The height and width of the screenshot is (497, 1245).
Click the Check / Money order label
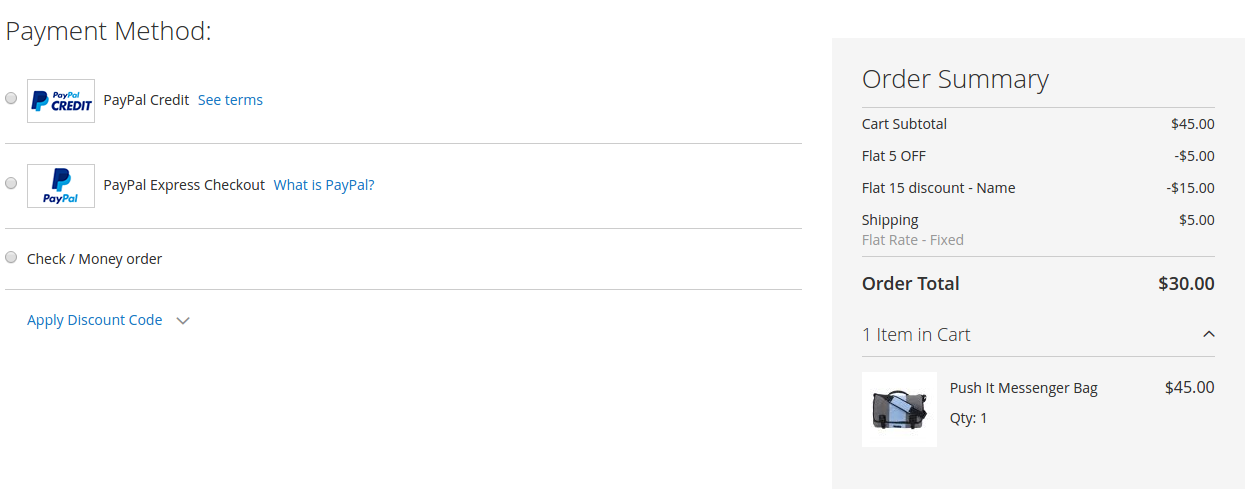(94, 259)
